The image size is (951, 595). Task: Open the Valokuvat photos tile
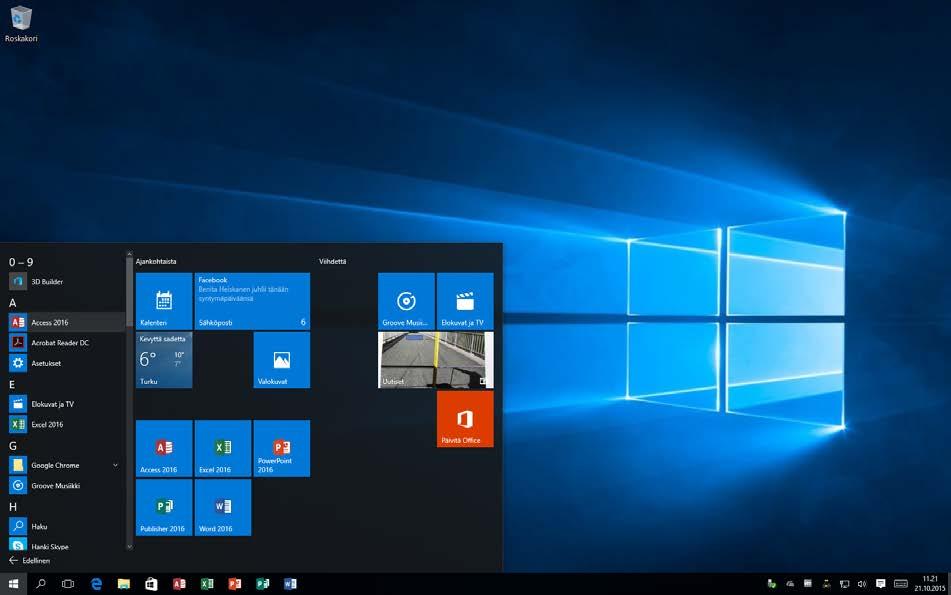click(281, 360)
